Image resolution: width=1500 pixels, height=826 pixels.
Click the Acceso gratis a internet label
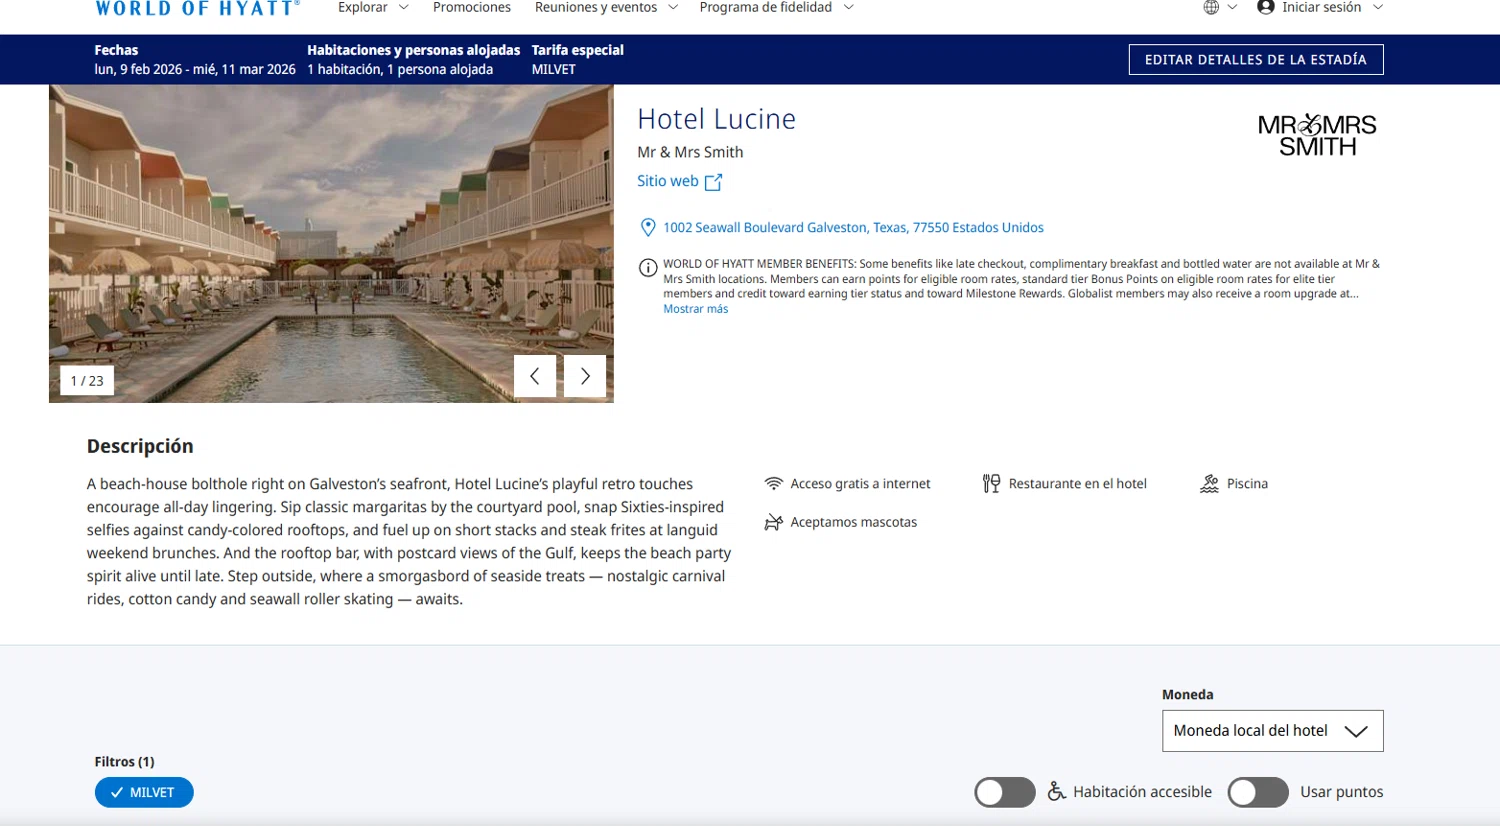tap(860, 484)
